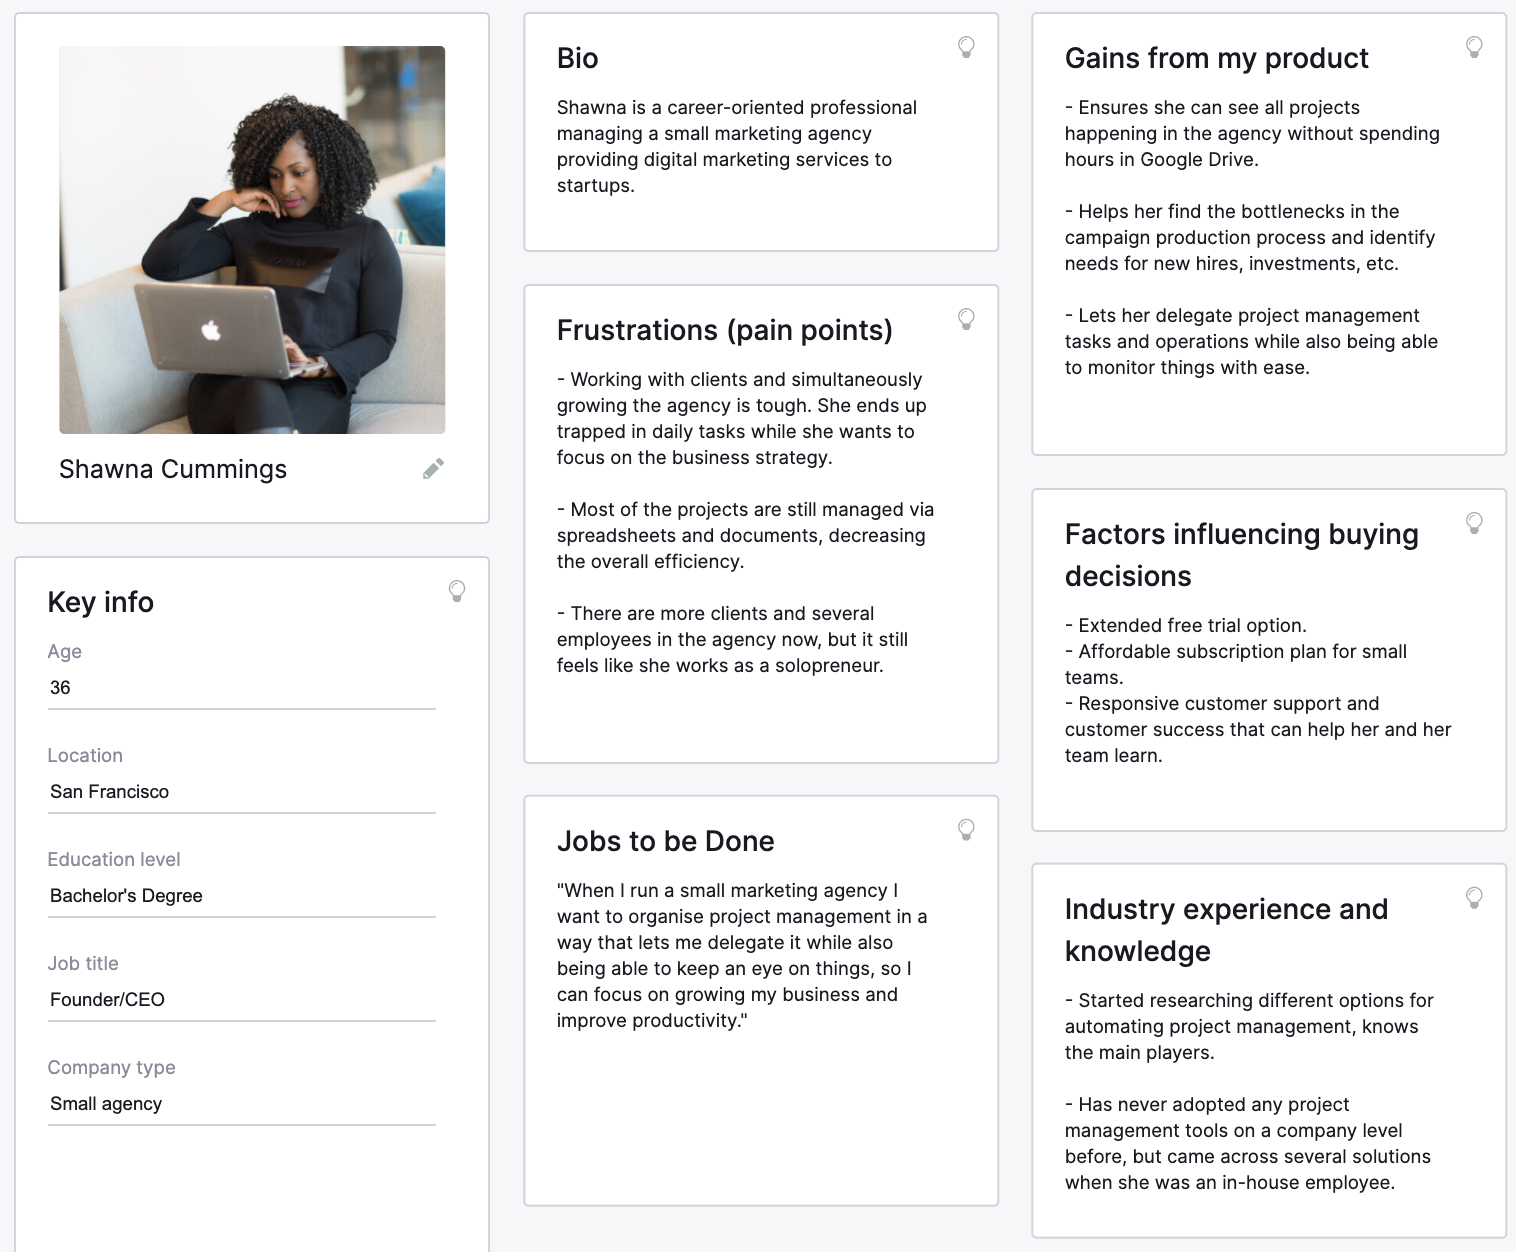Click the lightbulb on Gains from my product

[x=1474, y=47]
